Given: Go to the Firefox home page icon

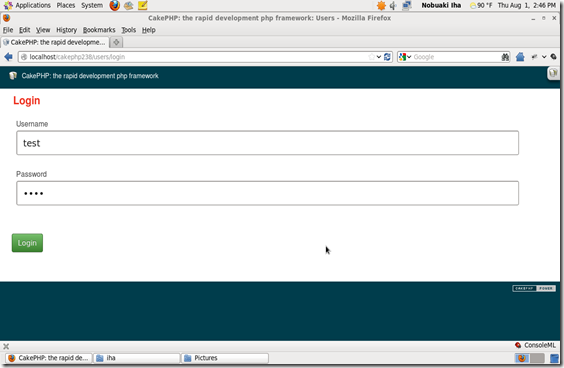Looking at the screenshot, I should (520, 57).
